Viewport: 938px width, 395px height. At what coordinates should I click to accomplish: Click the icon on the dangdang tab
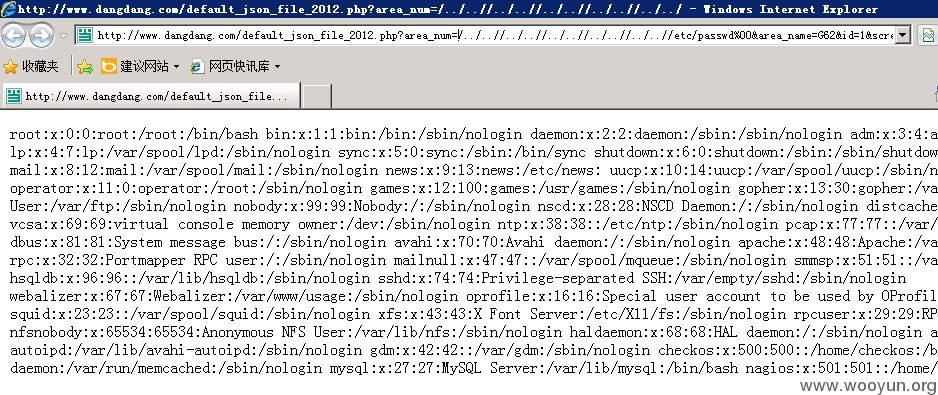pos(13,96)
